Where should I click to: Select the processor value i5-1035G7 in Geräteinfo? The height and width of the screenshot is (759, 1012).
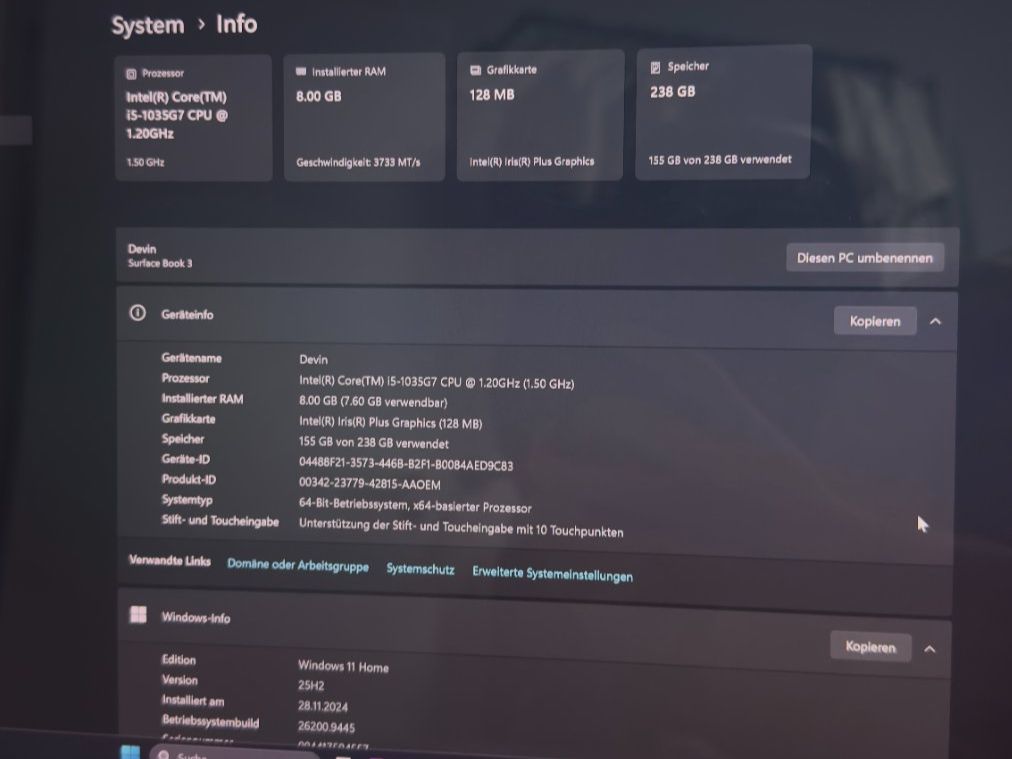[x=436, y=382]
